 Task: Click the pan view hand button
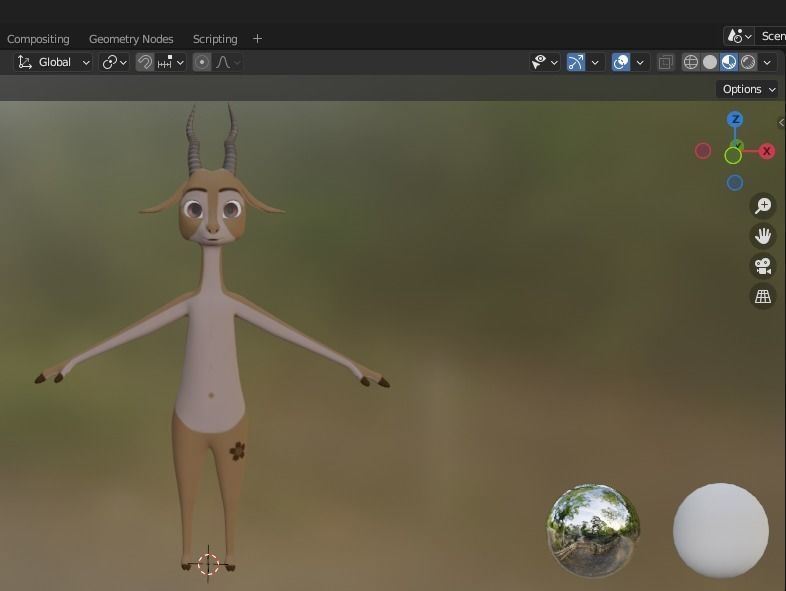coord(762,236)
